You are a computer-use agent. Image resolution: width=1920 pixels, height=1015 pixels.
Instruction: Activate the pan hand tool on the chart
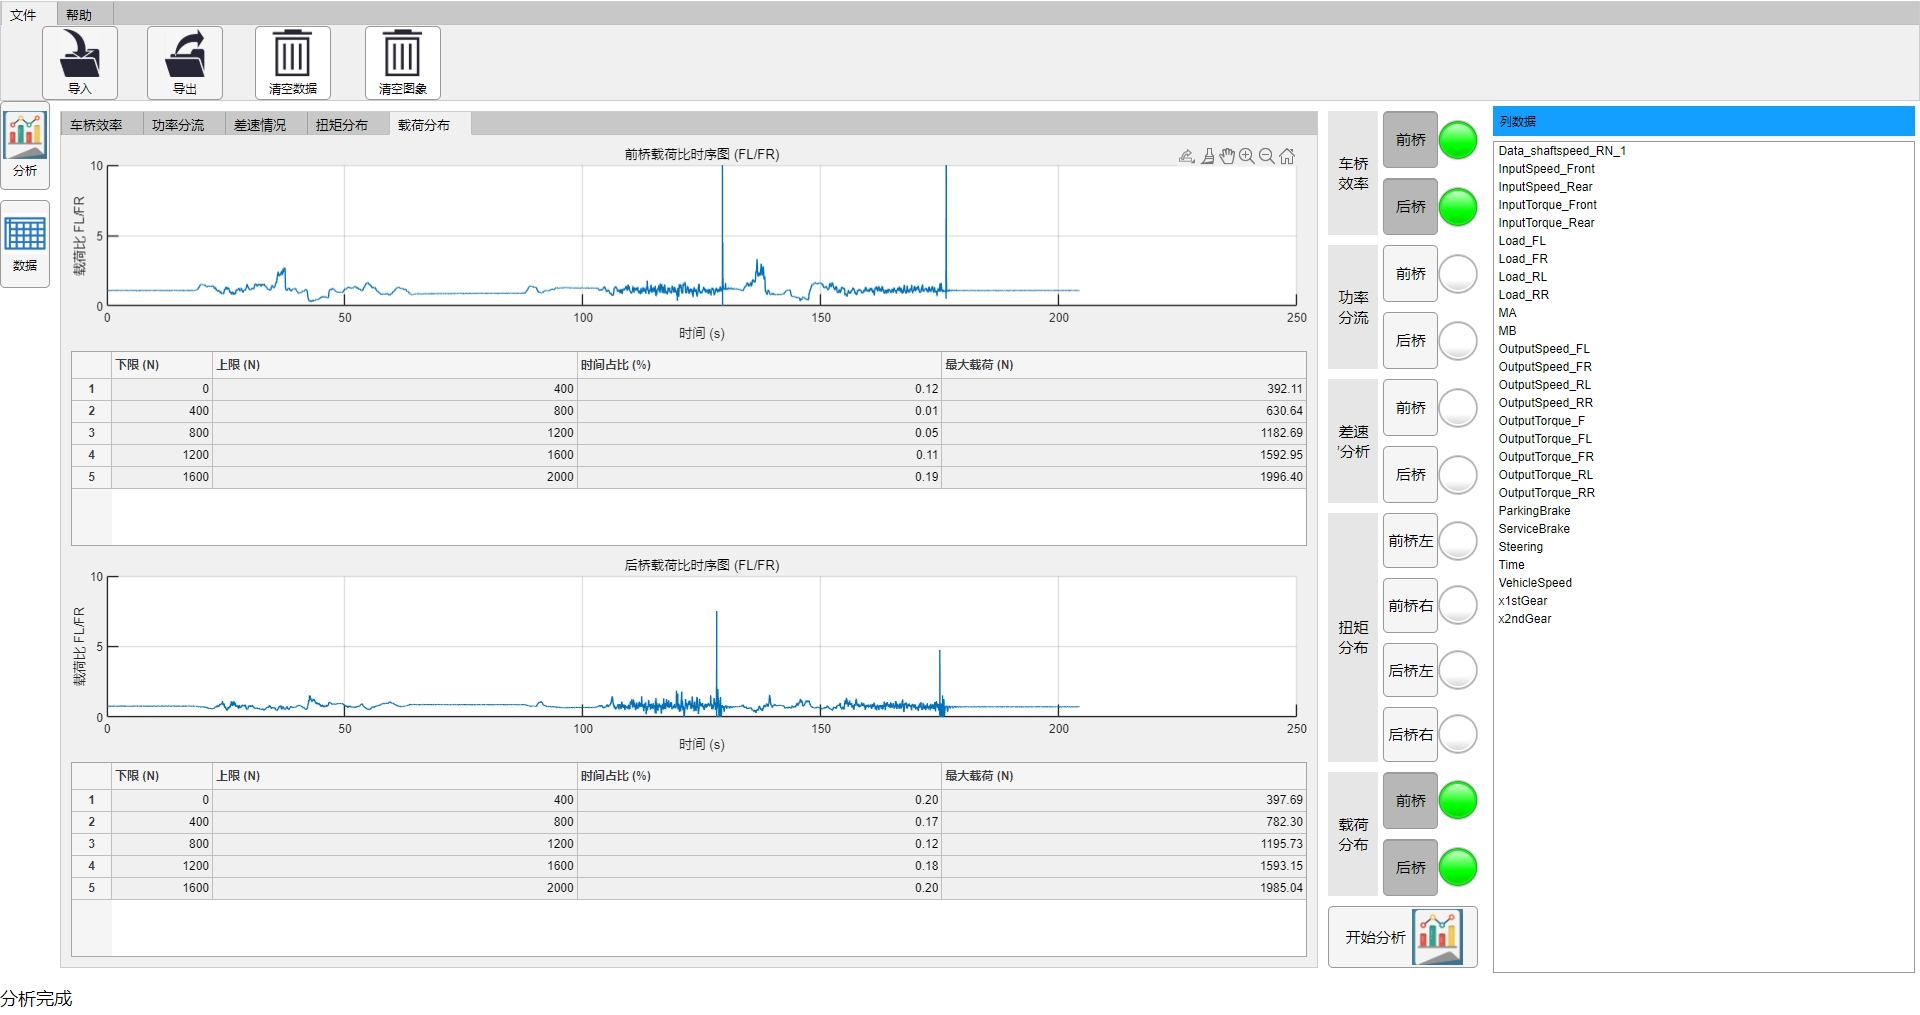pyautogui.click(x=1227, y=156)
